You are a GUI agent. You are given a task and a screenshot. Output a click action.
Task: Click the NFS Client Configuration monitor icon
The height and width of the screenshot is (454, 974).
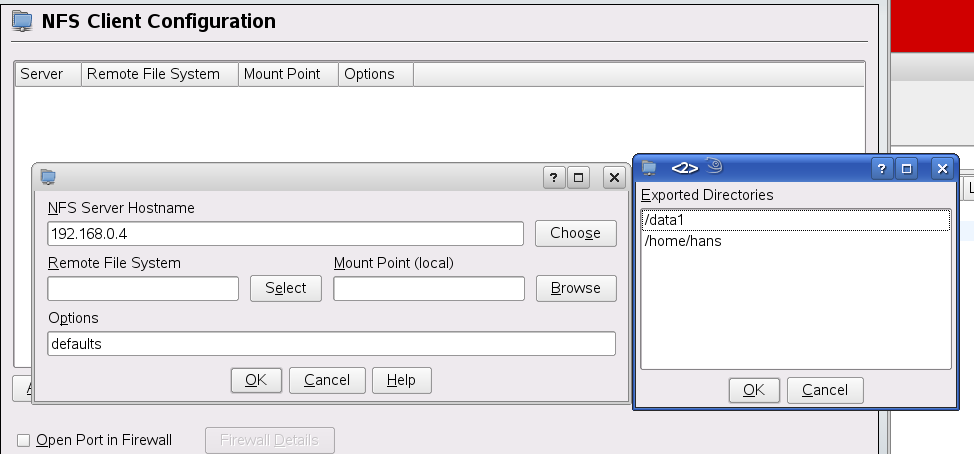click(x=22, y=21)
